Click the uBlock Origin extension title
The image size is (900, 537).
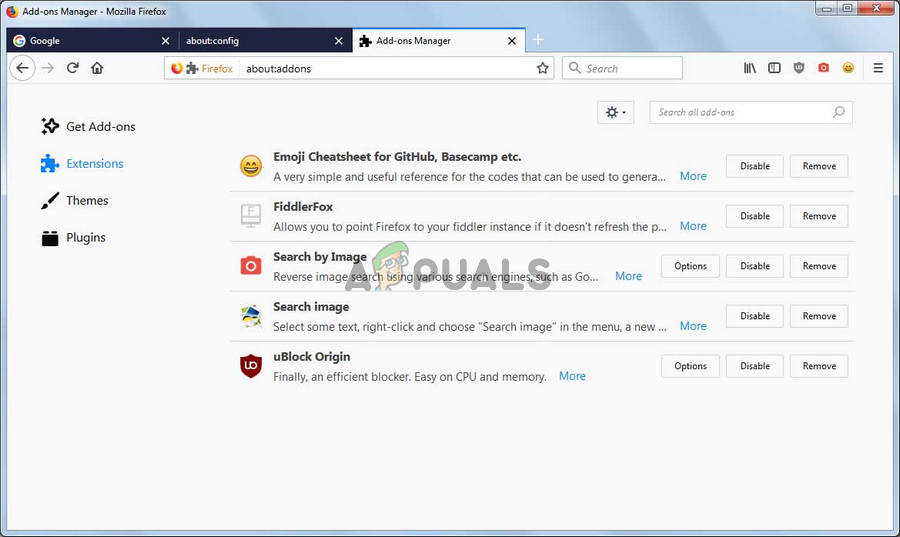click(312, 357)
